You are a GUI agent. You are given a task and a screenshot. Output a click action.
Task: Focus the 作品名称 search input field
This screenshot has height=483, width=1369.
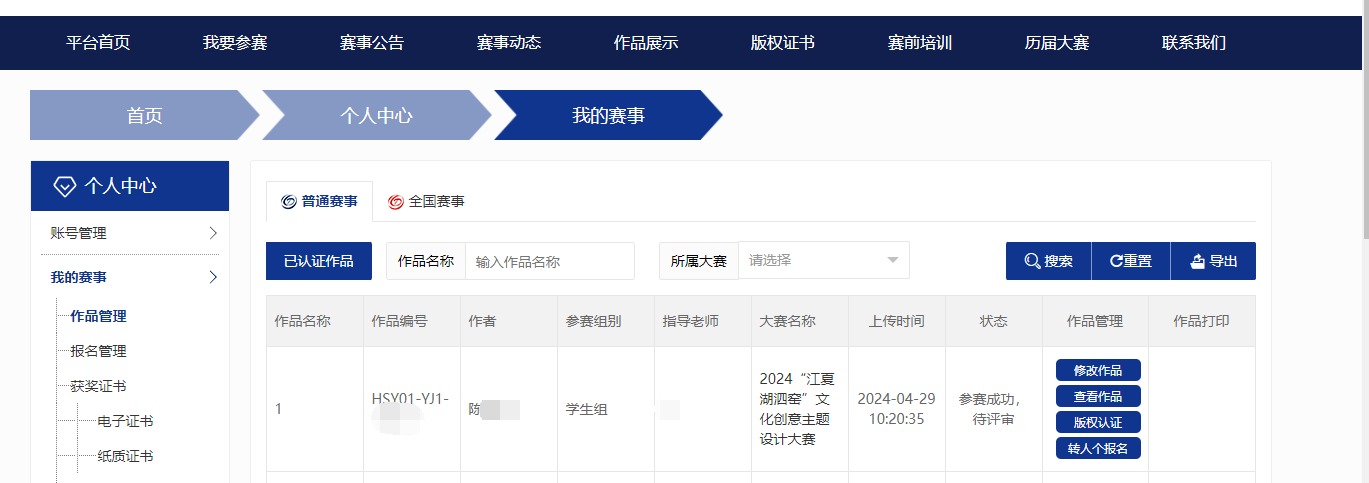[549, 261]
